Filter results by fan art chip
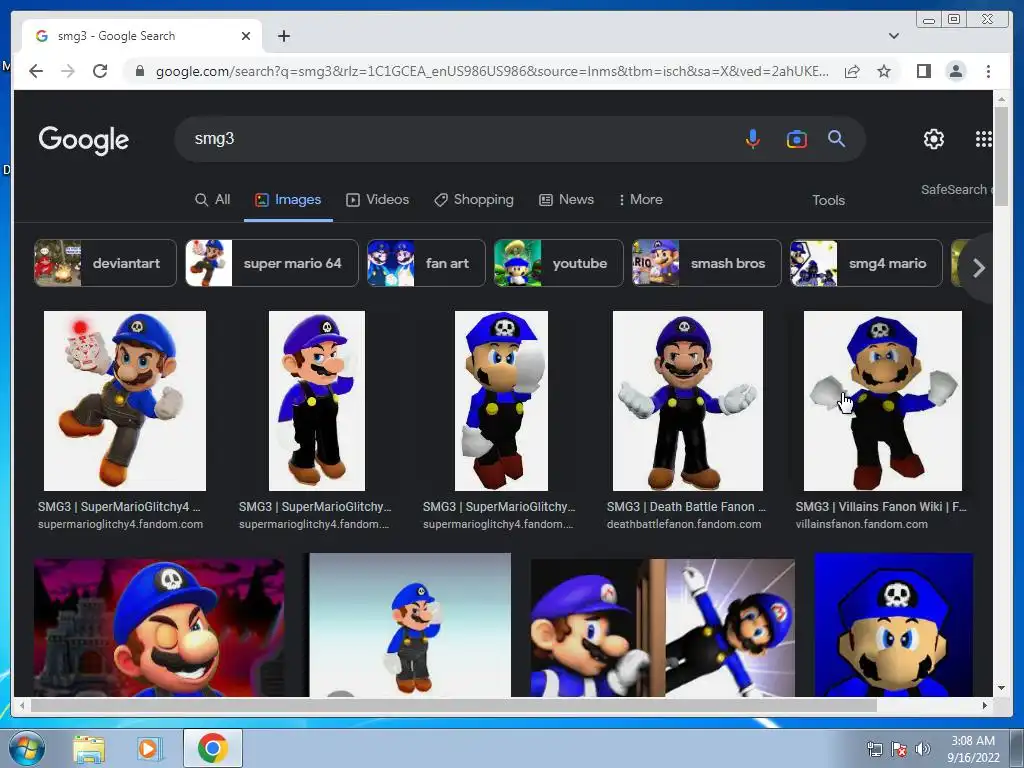Screen dimensions: 1024x768 pos(426,263)
